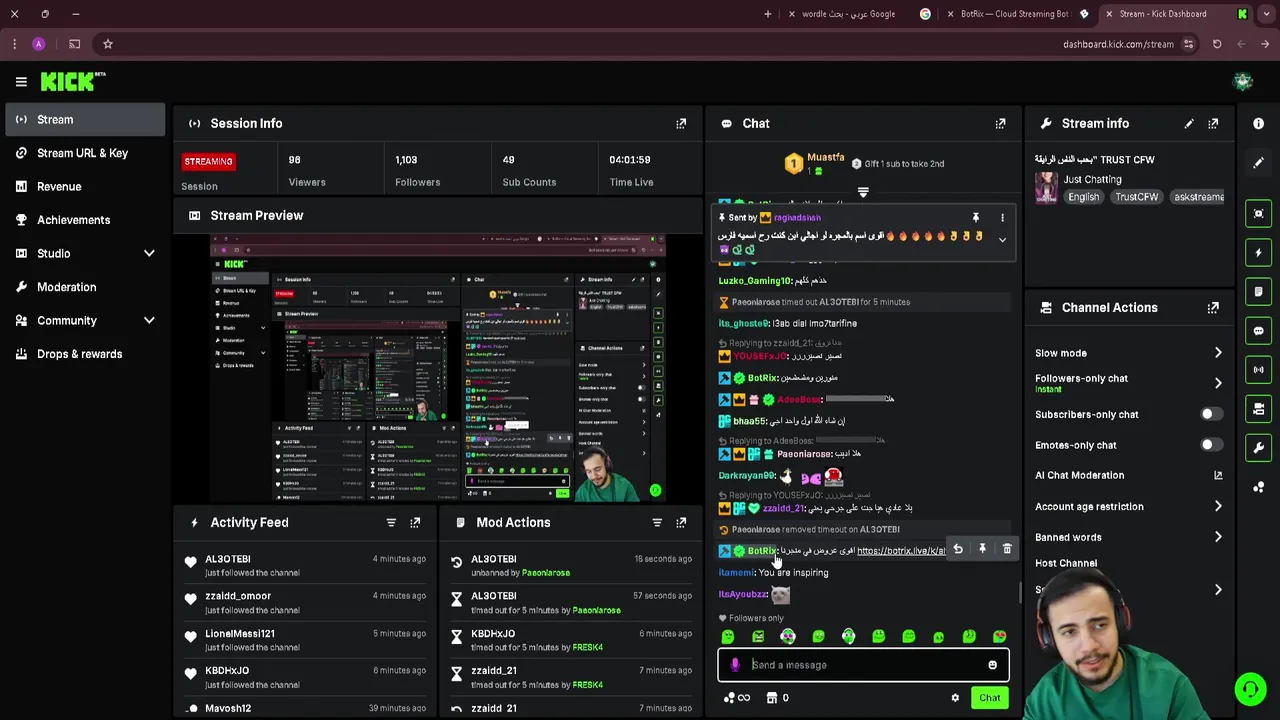Toggle the broadcast signal icon in the right sidebar
Image resolution: width=1280 pixels, height=720 pixels.
(x=1258, y=370)
